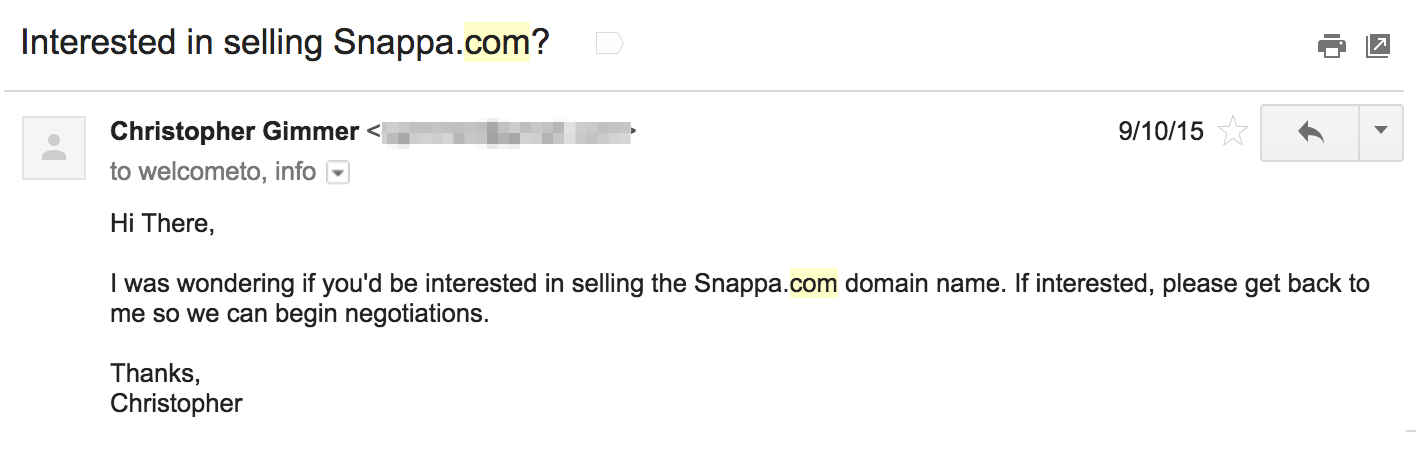Screen dimensions: 1416x454
Task: Open the More options arrow beside Reply
Action: (1381, 131)
